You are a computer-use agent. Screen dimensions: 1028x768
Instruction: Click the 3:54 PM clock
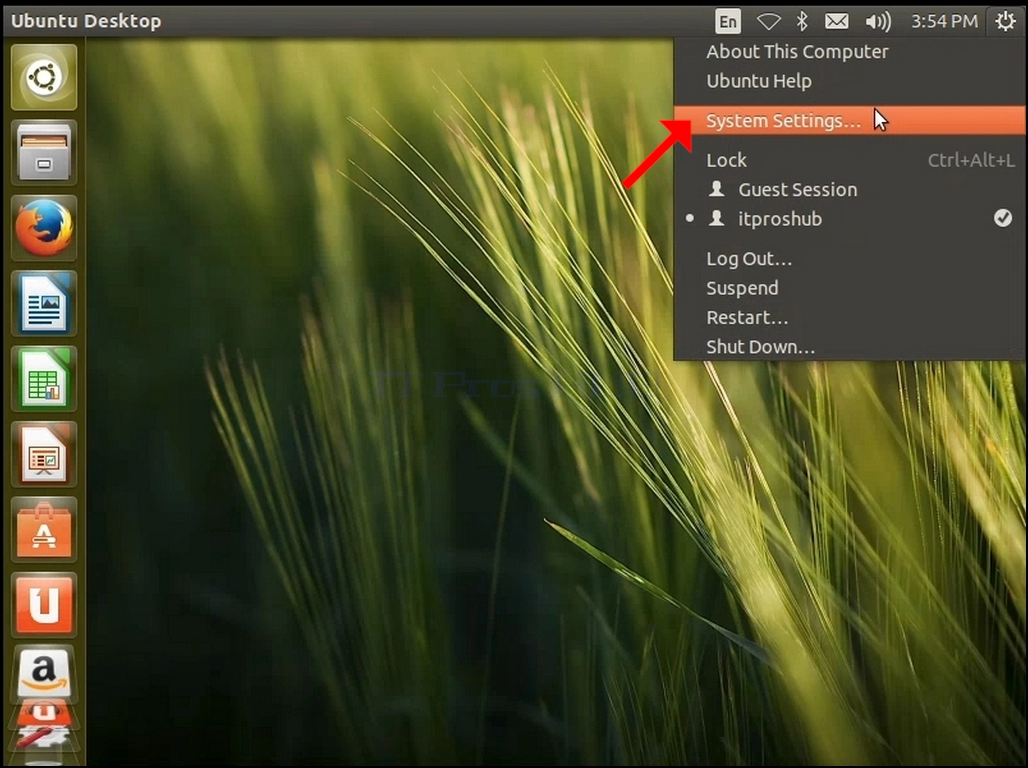[944, 22]
